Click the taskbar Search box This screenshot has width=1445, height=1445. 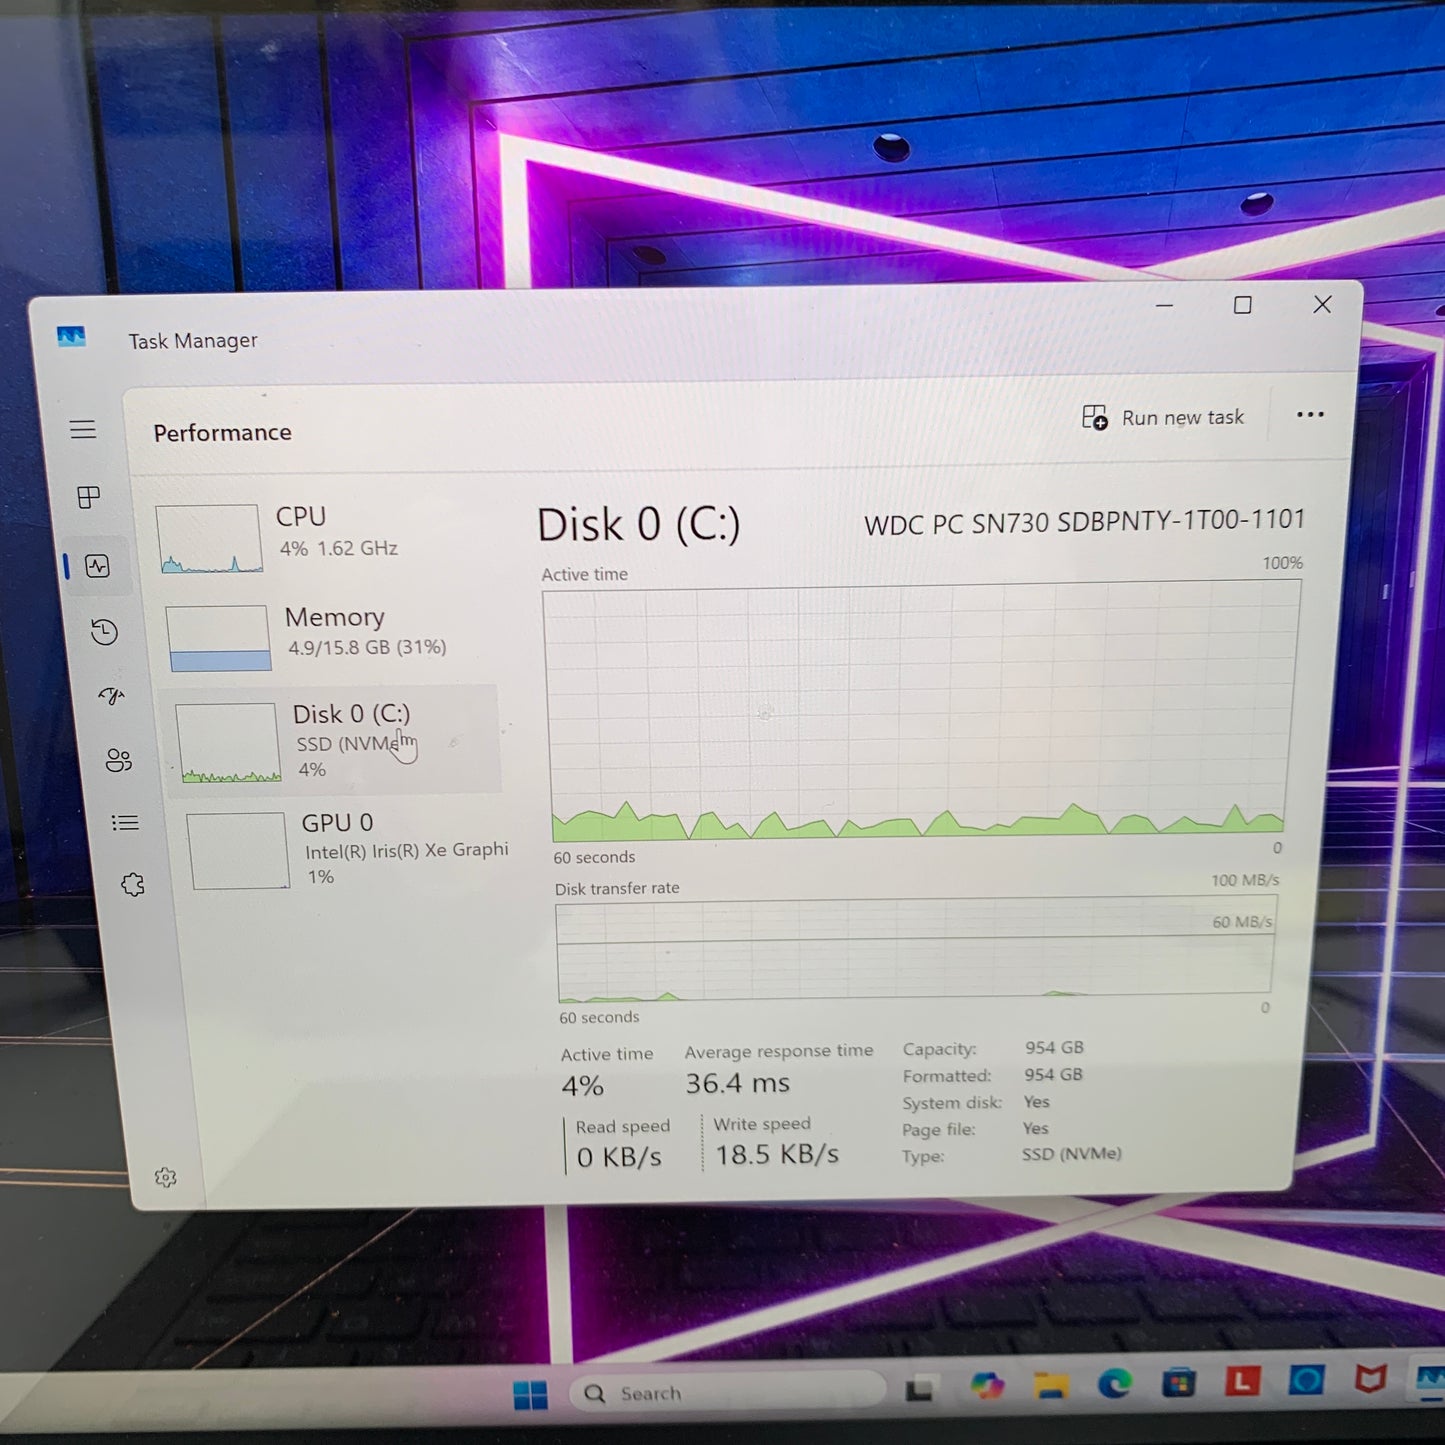pos(727,1392)
